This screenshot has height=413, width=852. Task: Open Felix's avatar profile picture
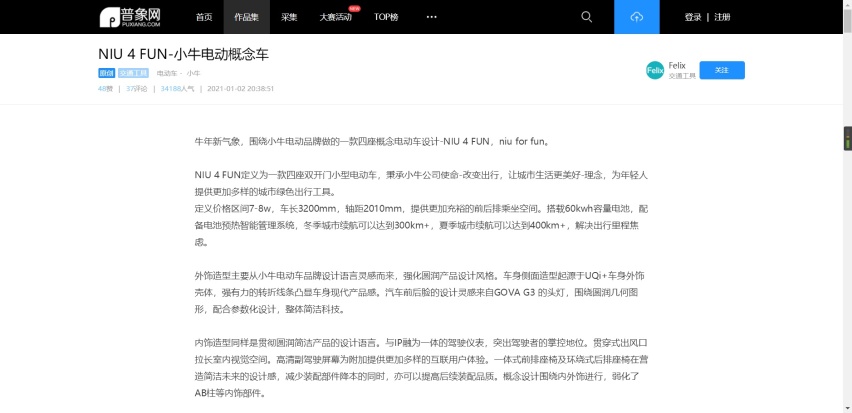[655, 70]
